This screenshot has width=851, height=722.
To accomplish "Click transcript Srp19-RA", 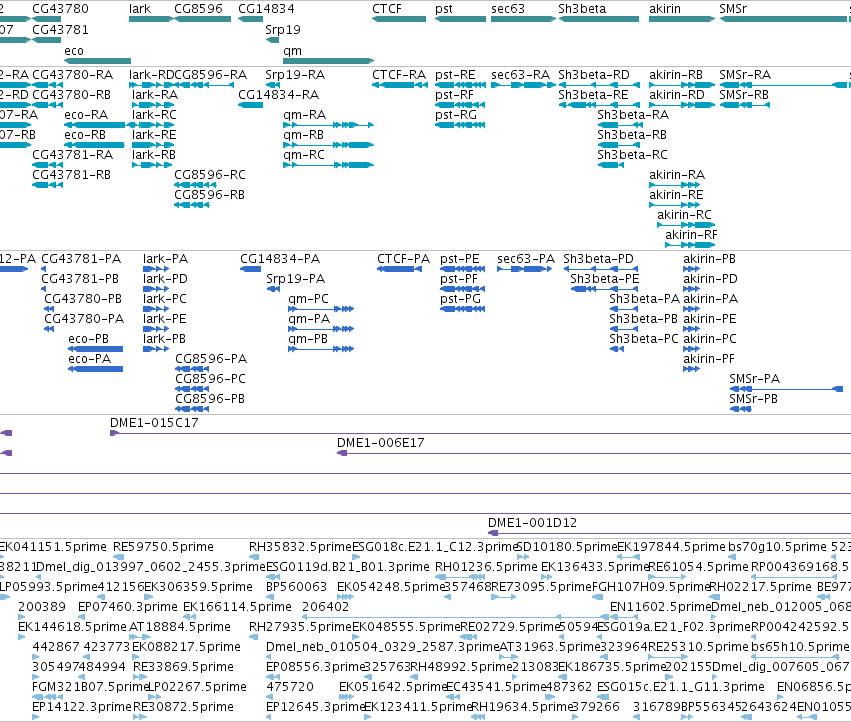I will click(295, 75).
